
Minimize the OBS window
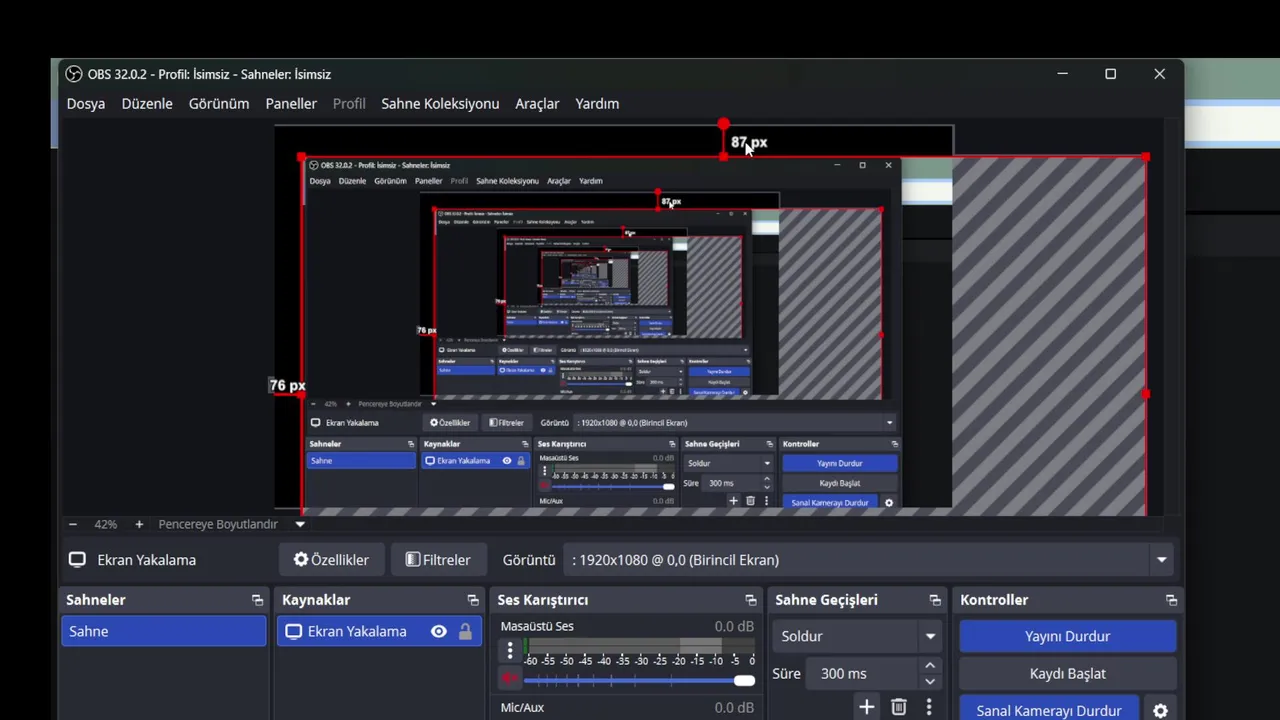[x=1062, y=74]
